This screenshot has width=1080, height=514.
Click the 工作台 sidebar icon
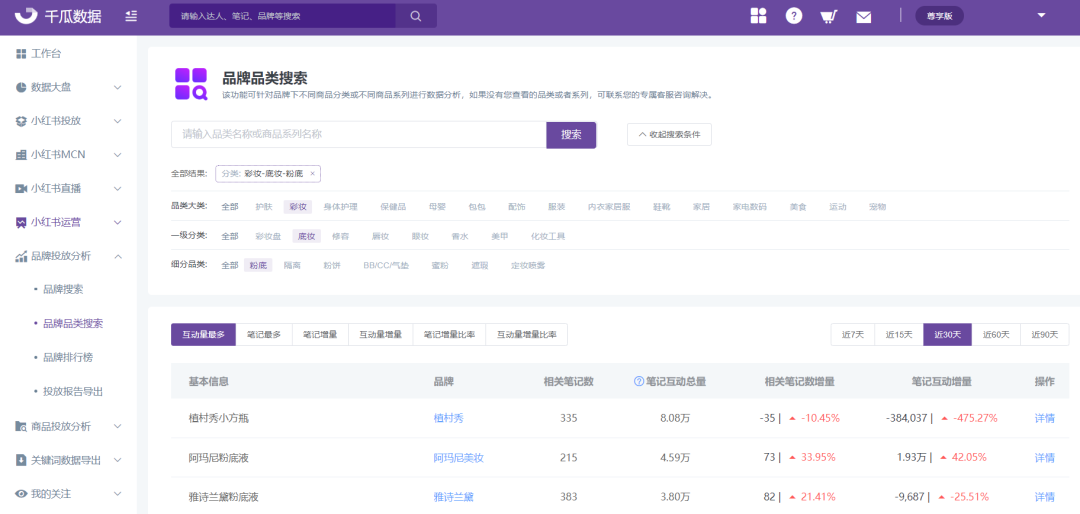tap(21, 54)
